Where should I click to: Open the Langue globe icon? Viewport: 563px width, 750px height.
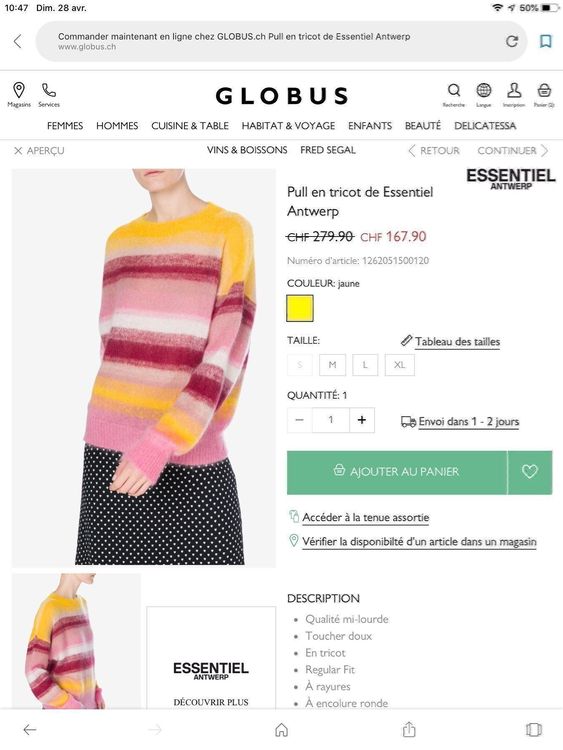(484, 90)
